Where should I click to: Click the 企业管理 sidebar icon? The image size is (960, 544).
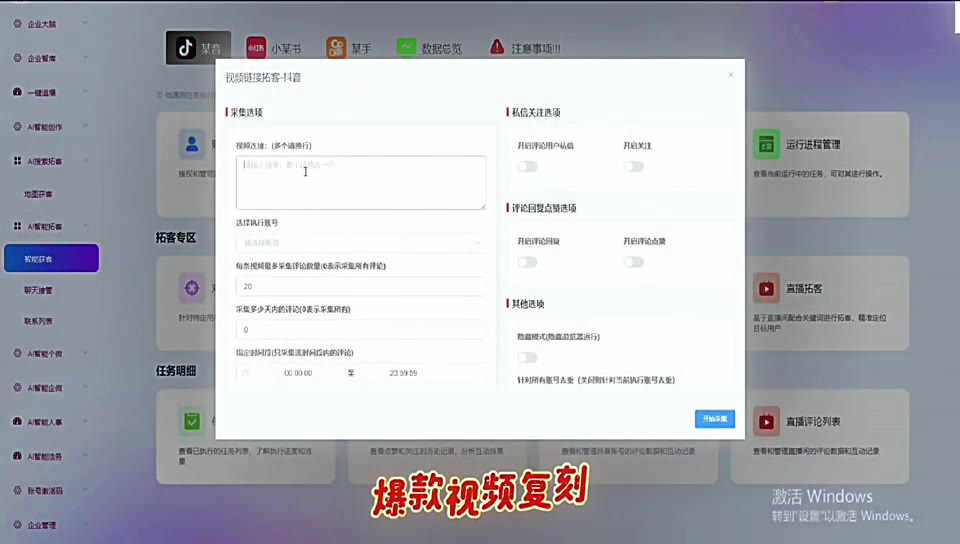click(17, 524)
